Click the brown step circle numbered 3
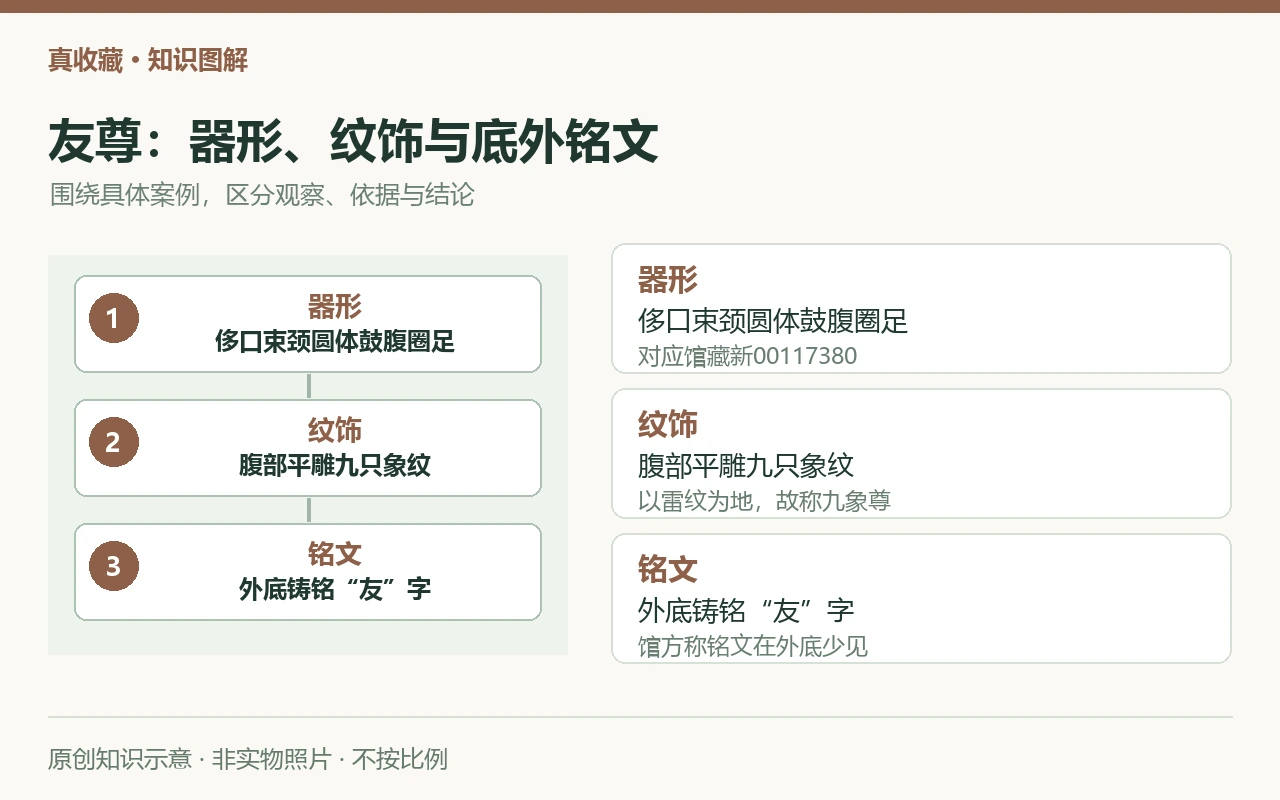Screen dimensions: 1280x800 (x=113, y=566)
